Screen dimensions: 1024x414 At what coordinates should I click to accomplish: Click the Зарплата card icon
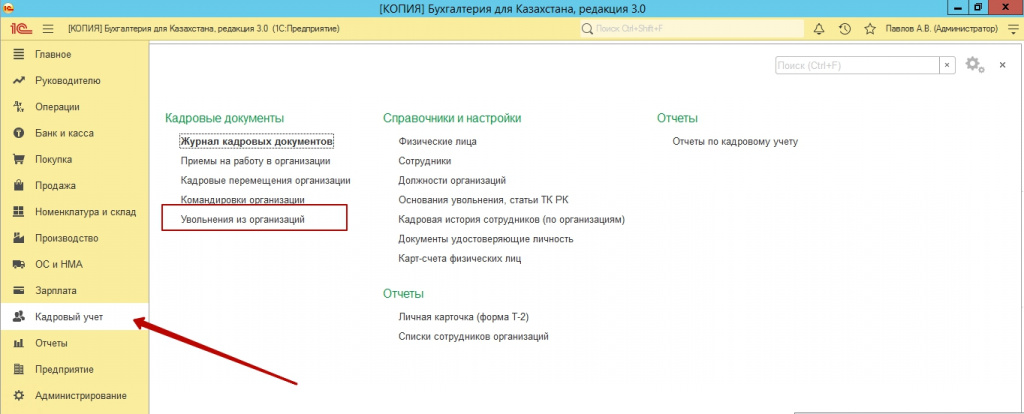(x=19, y=291)
